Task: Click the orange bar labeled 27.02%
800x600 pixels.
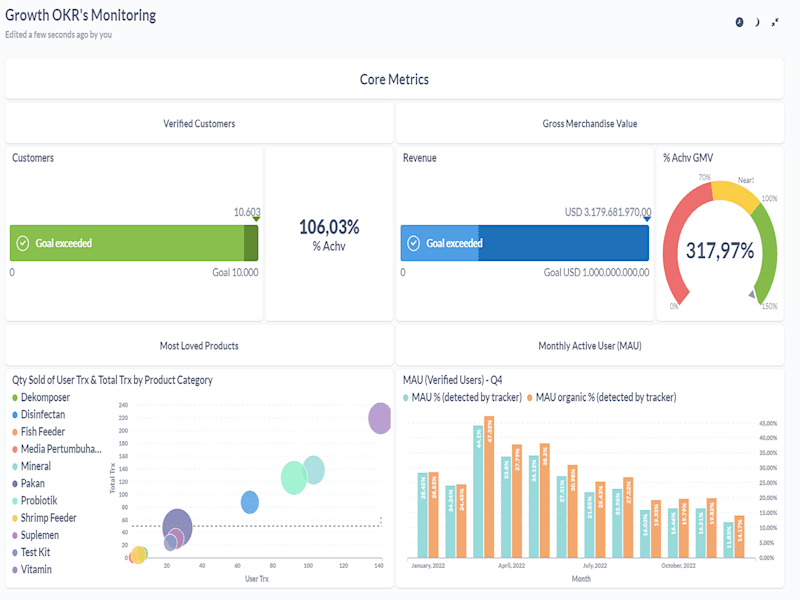Action: point(628,517)
